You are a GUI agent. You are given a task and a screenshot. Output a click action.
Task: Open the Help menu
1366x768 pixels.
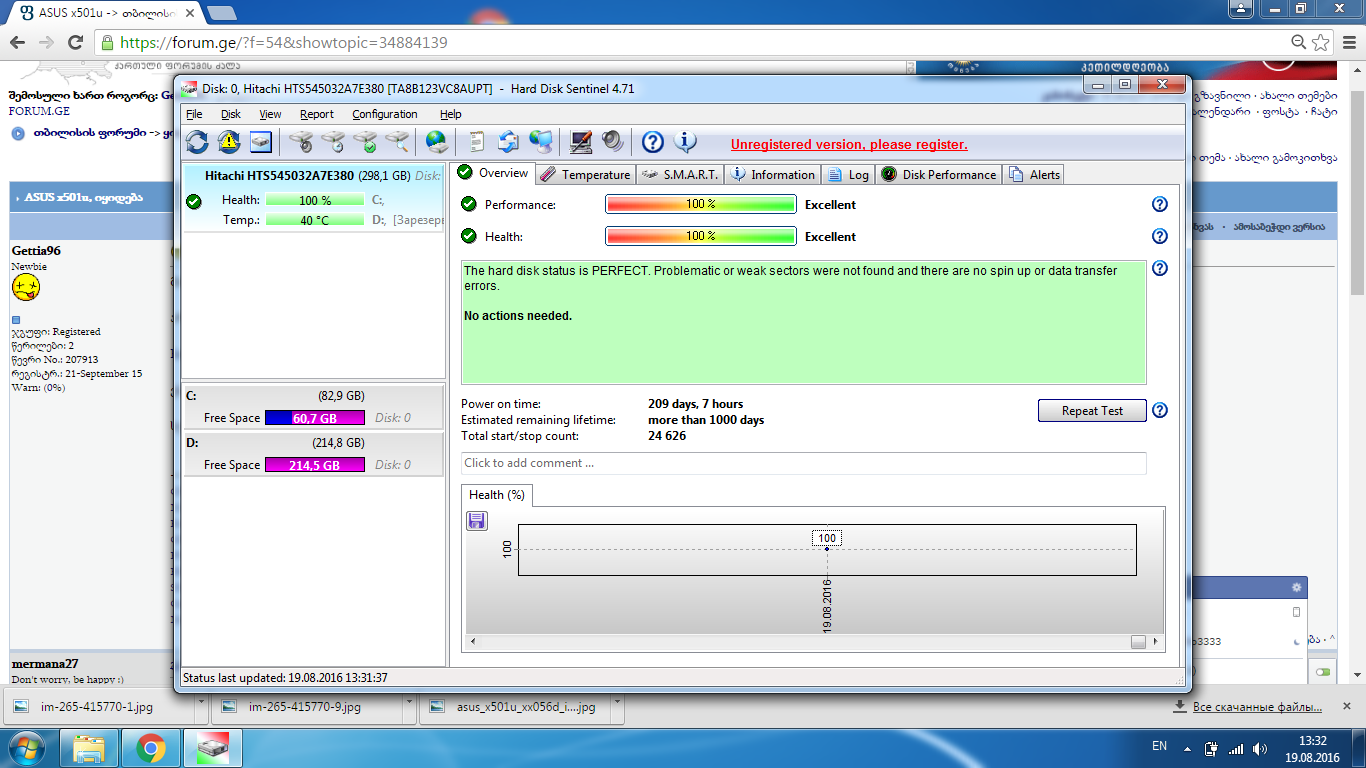click(451, 114)
